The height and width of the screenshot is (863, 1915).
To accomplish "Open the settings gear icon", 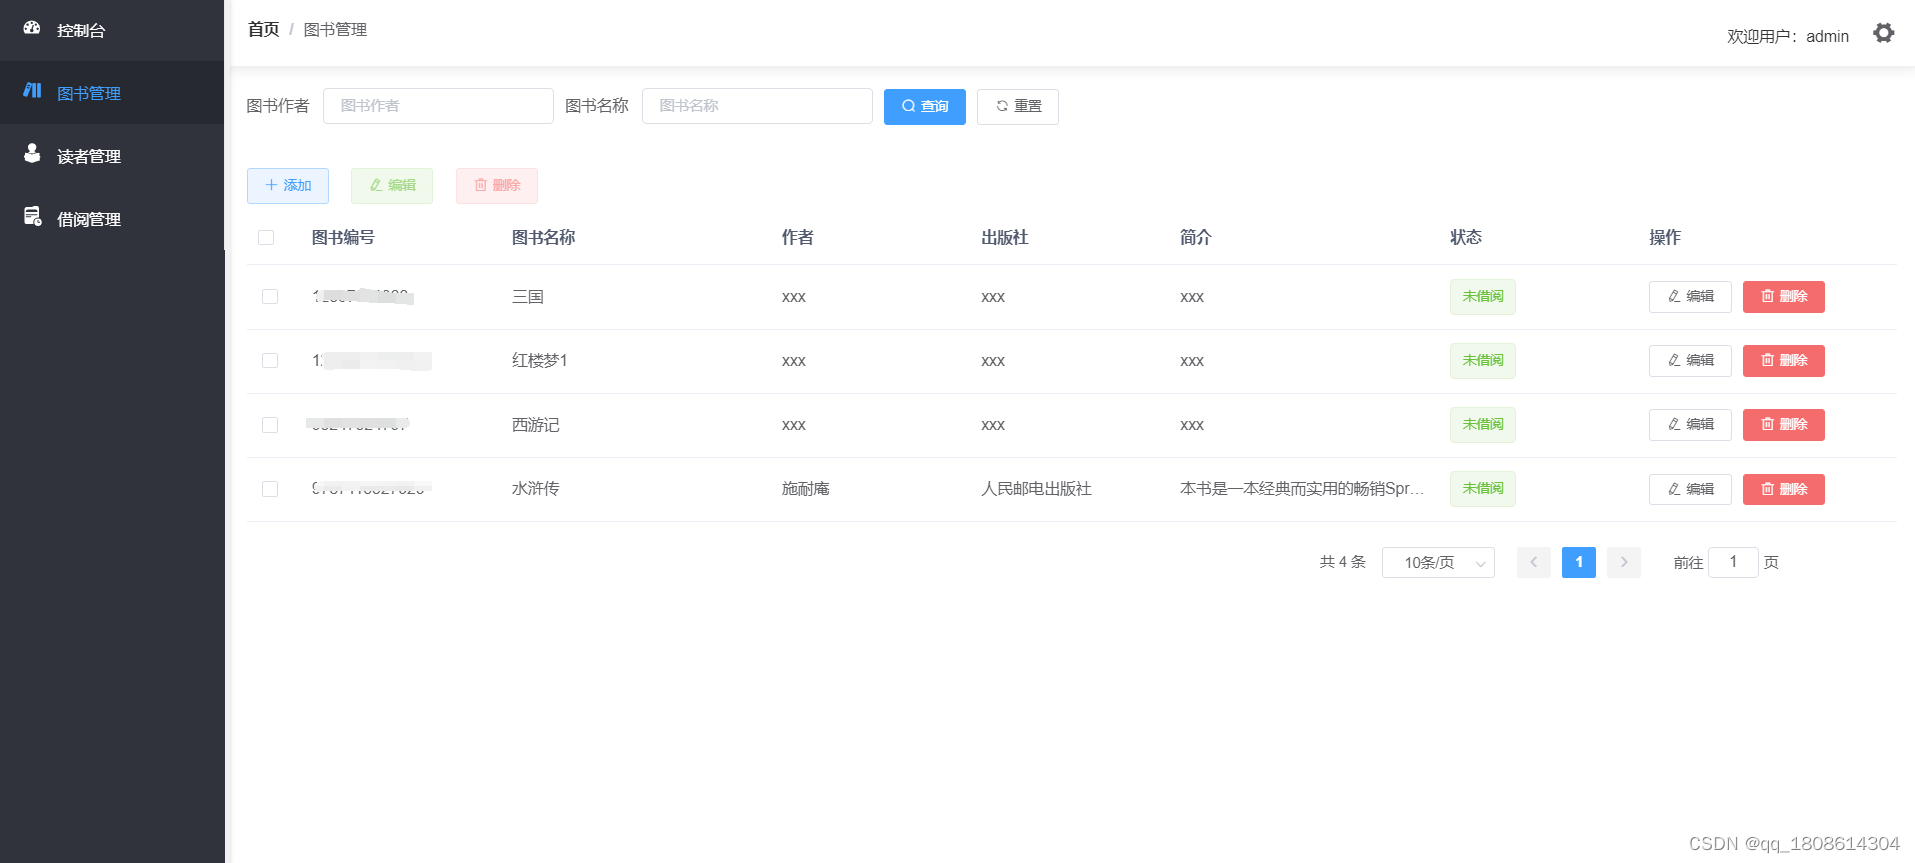I will tap(1883, 33).
